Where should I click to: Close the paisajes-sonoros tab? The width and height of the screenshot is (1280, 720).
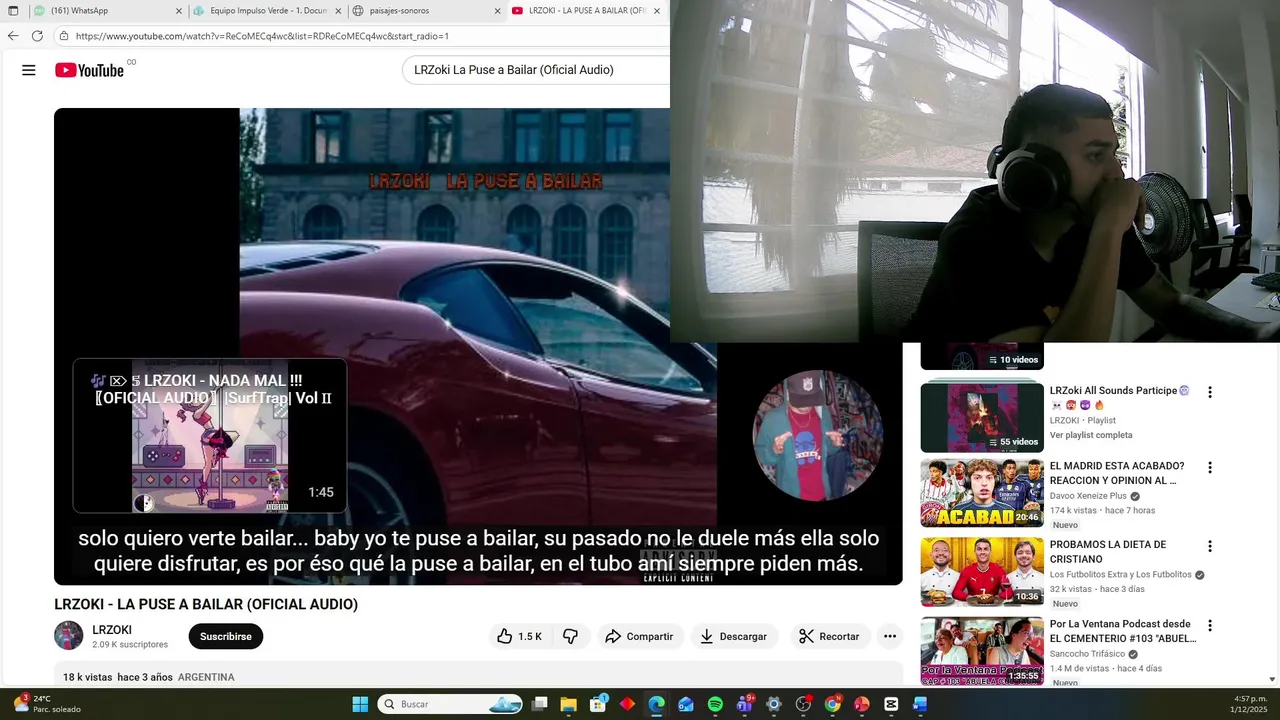497,11
